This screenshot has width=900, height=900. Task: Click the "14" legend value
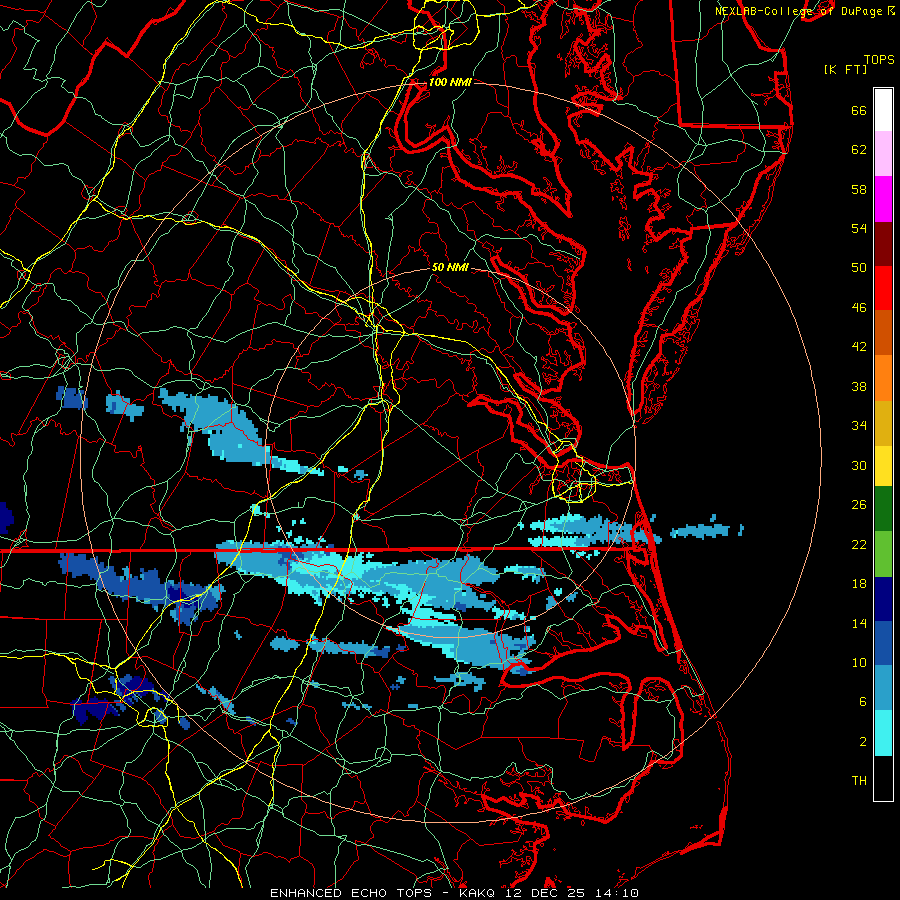tap(859, 624)
